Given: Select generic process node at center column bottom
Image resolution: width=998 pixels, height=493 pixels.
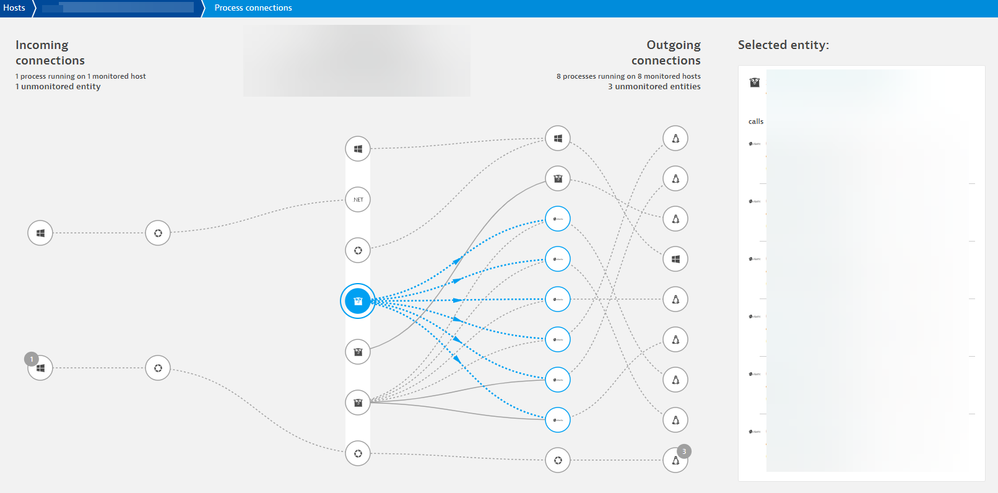Looking at the screenshot, I should pyautogui.click(x=358, y=454).
